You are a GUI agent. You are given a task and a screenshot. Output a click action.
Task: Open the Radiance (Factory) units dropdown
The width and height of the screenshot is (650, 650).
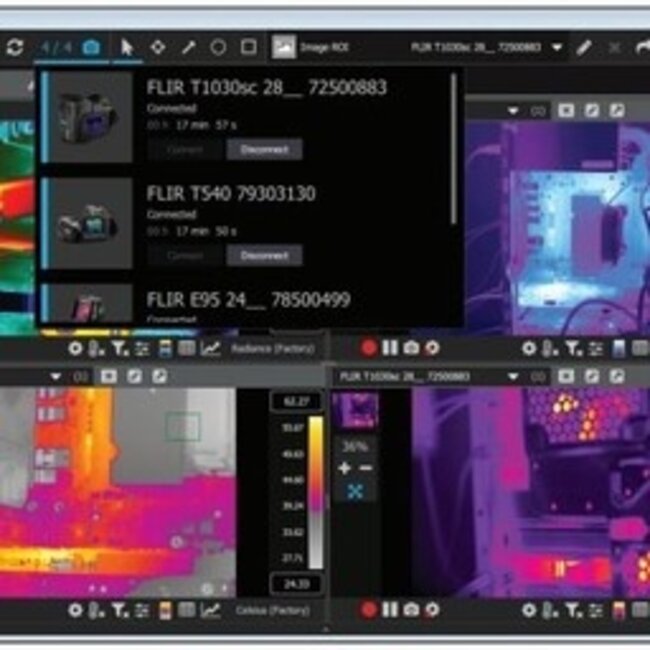coord(273,349)
